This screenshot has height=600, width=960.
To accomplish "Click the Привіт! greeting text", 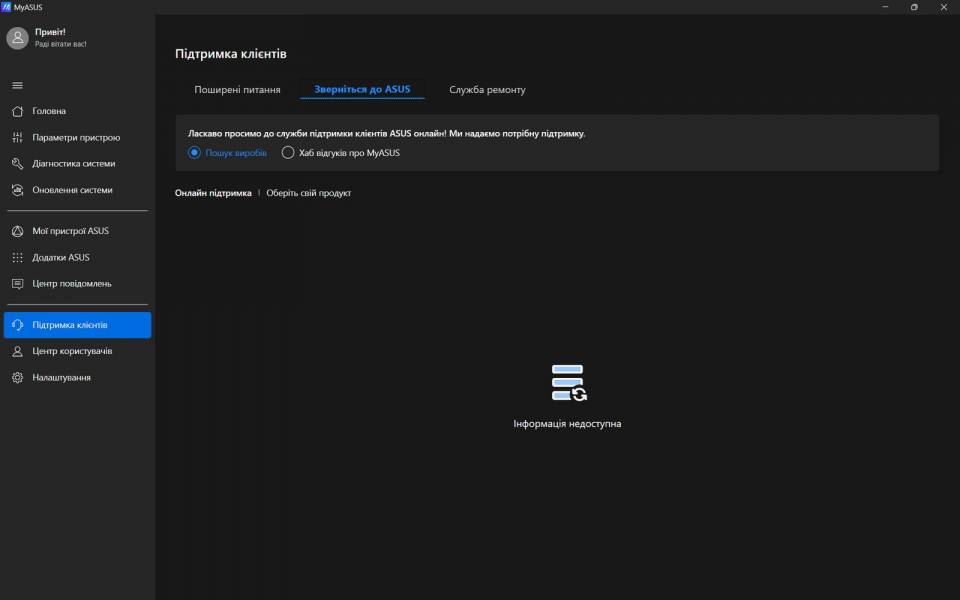I will tap(50, 32).
